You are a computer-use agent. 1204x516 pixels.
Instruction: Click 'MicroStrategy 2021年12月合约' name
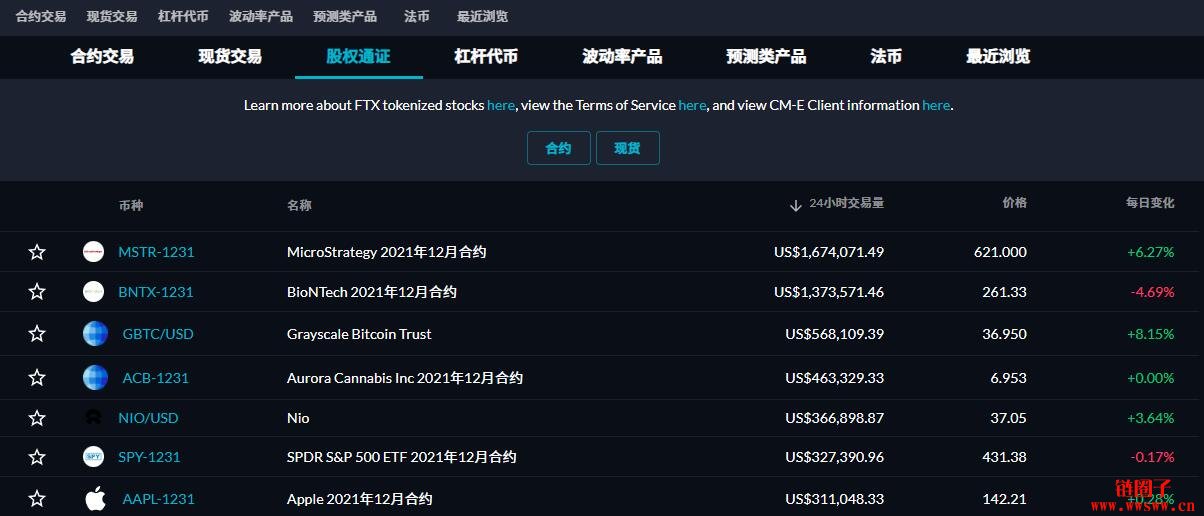pyautogui.click(x=386, y=252)
